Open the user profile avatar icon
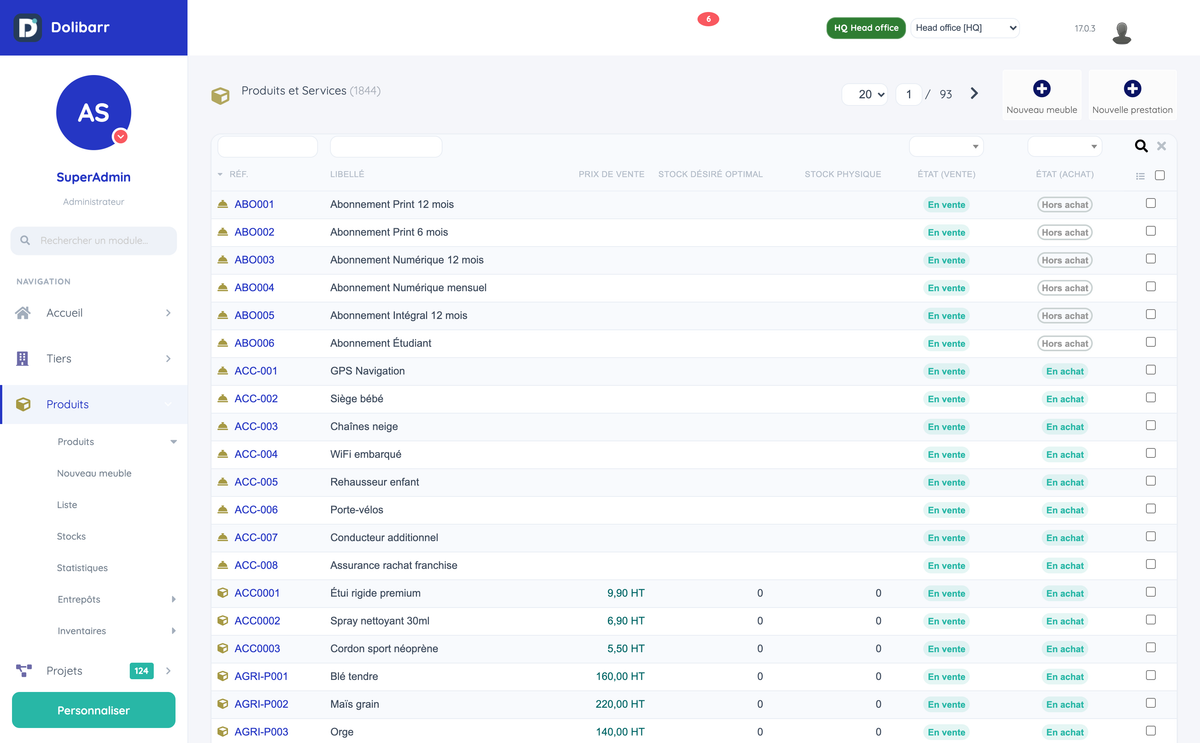Viewport: 1200px width, 743px height. coord(1122,32)
